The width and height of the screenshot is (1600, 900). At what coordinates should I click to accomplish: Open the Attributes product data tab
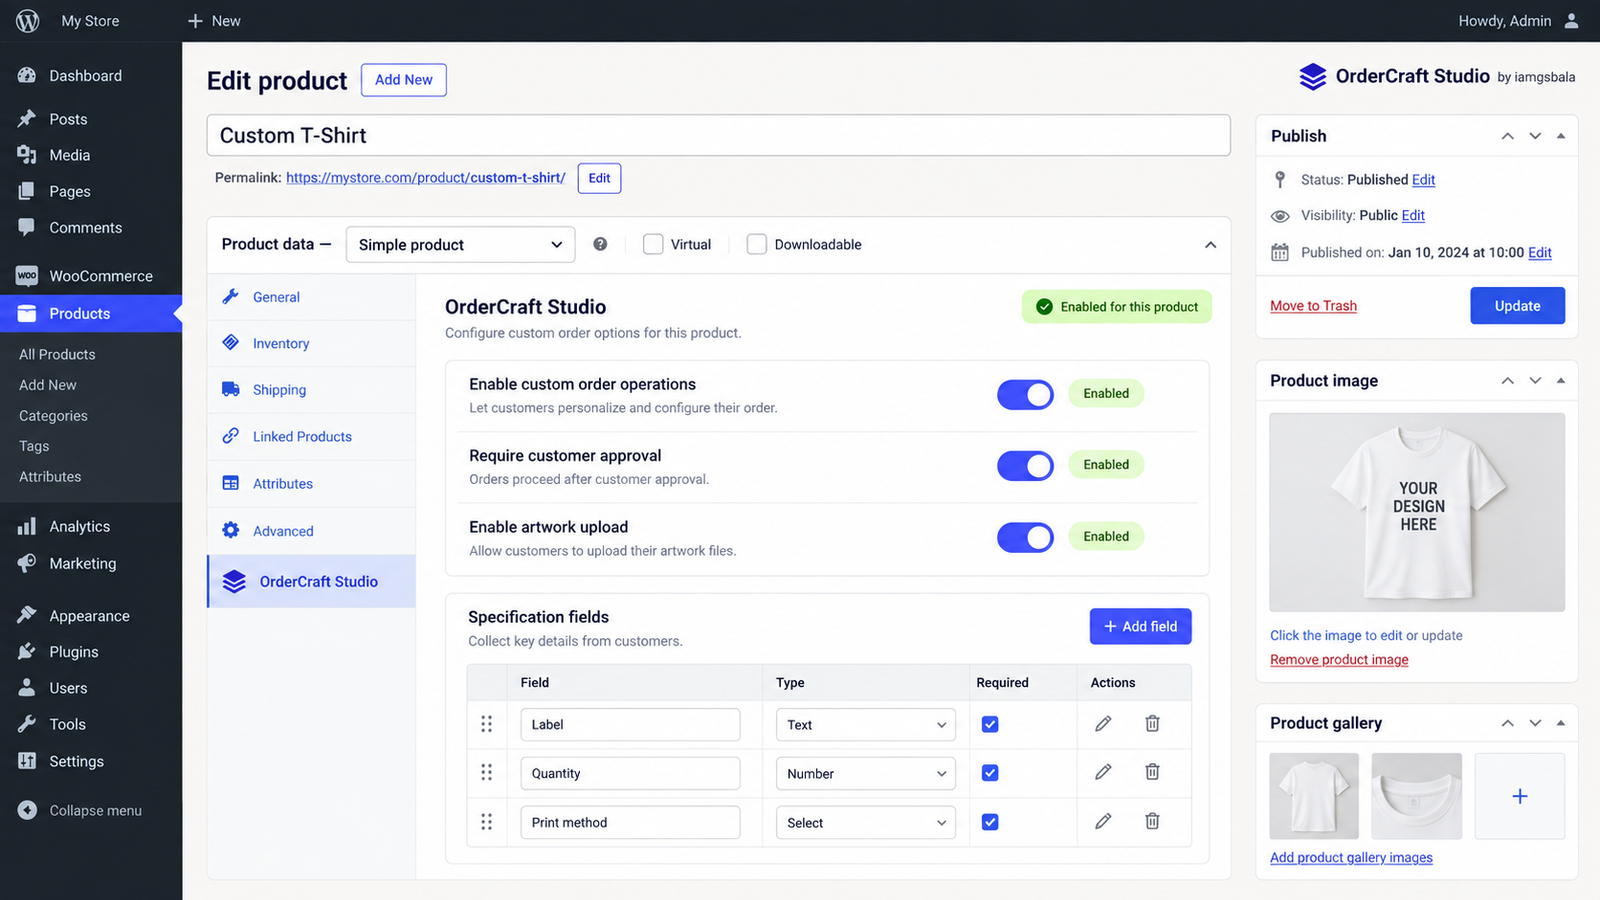pyautogui.click(x=311, y=484)
